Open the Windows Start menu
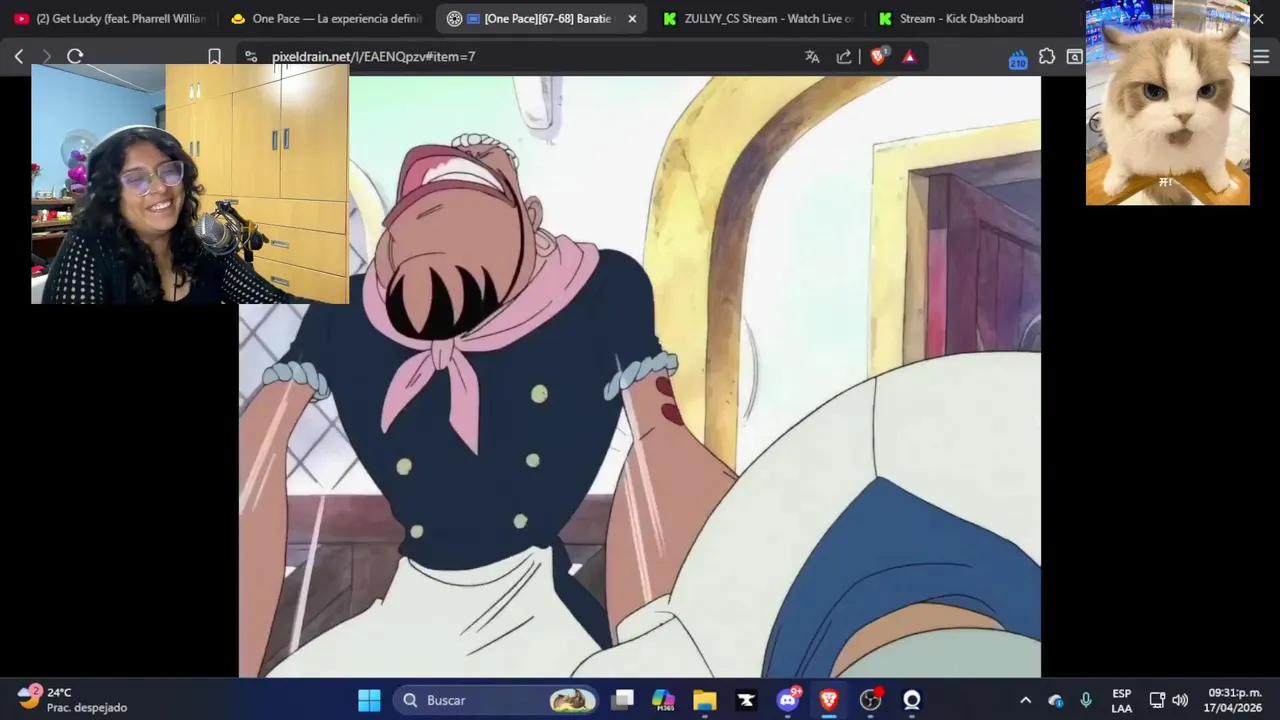Image resolution: width=1280 pixels, height=720 pixels. click(369, 700)
